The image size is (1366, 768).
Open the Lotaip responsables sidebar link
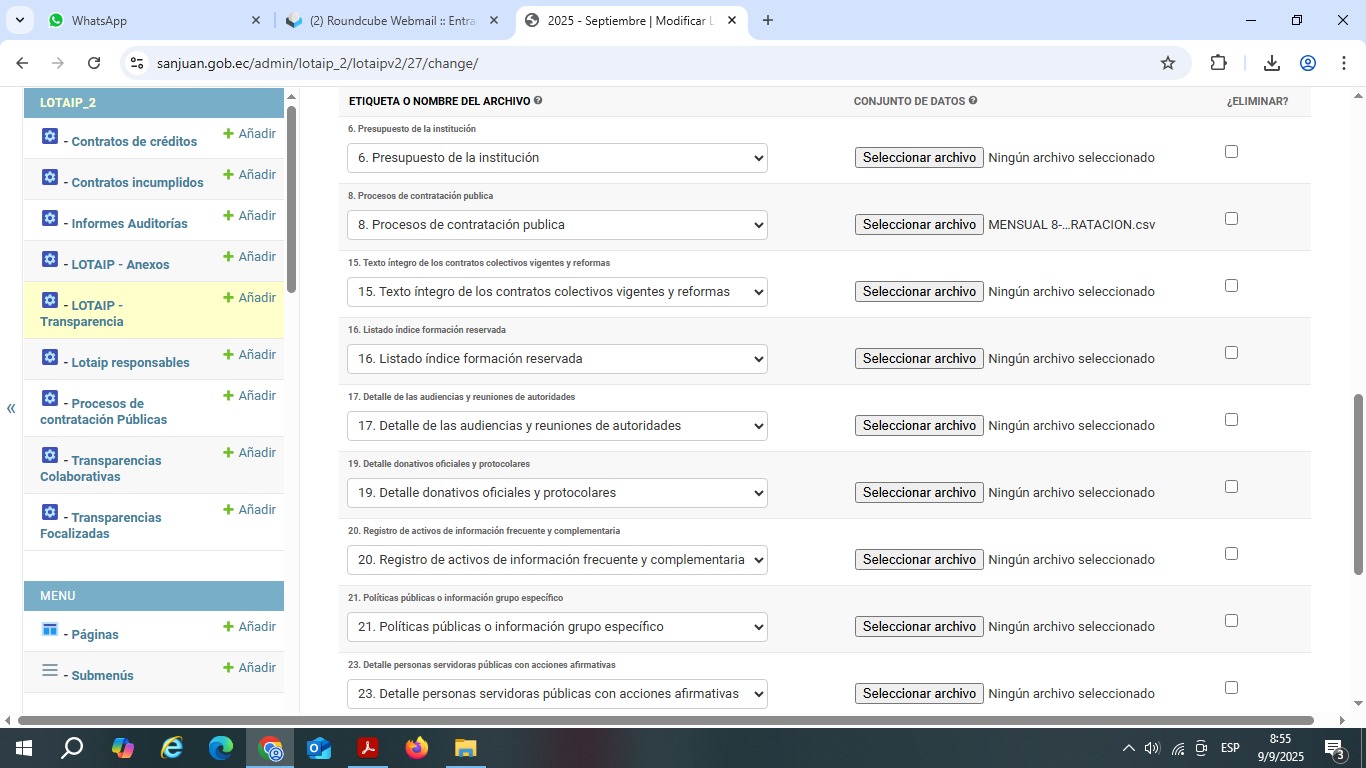[130, 362]
